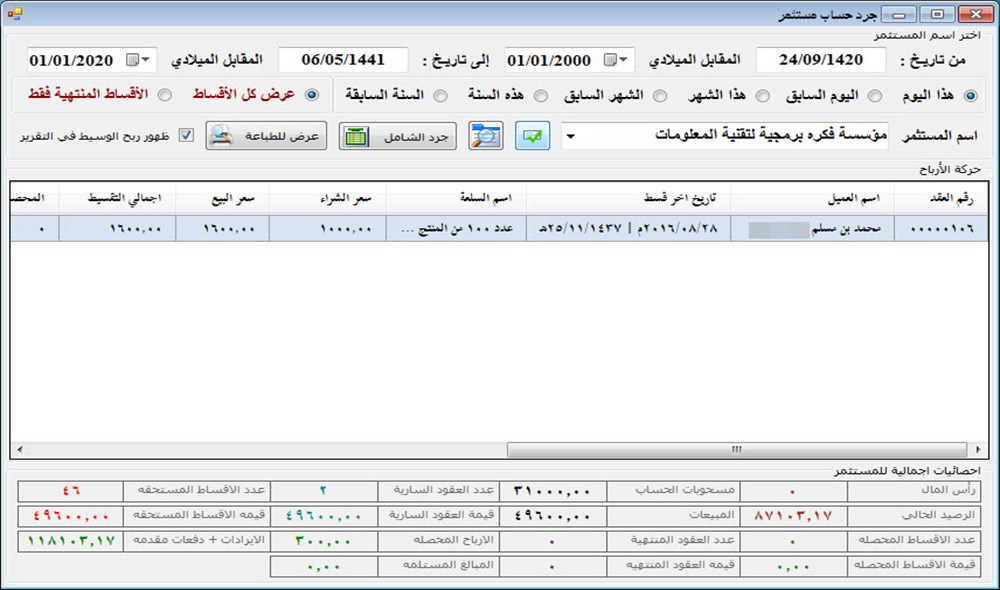Click the app icon in title bar
The height and width of the screenshot is (590, 1000).
point(14,14)
